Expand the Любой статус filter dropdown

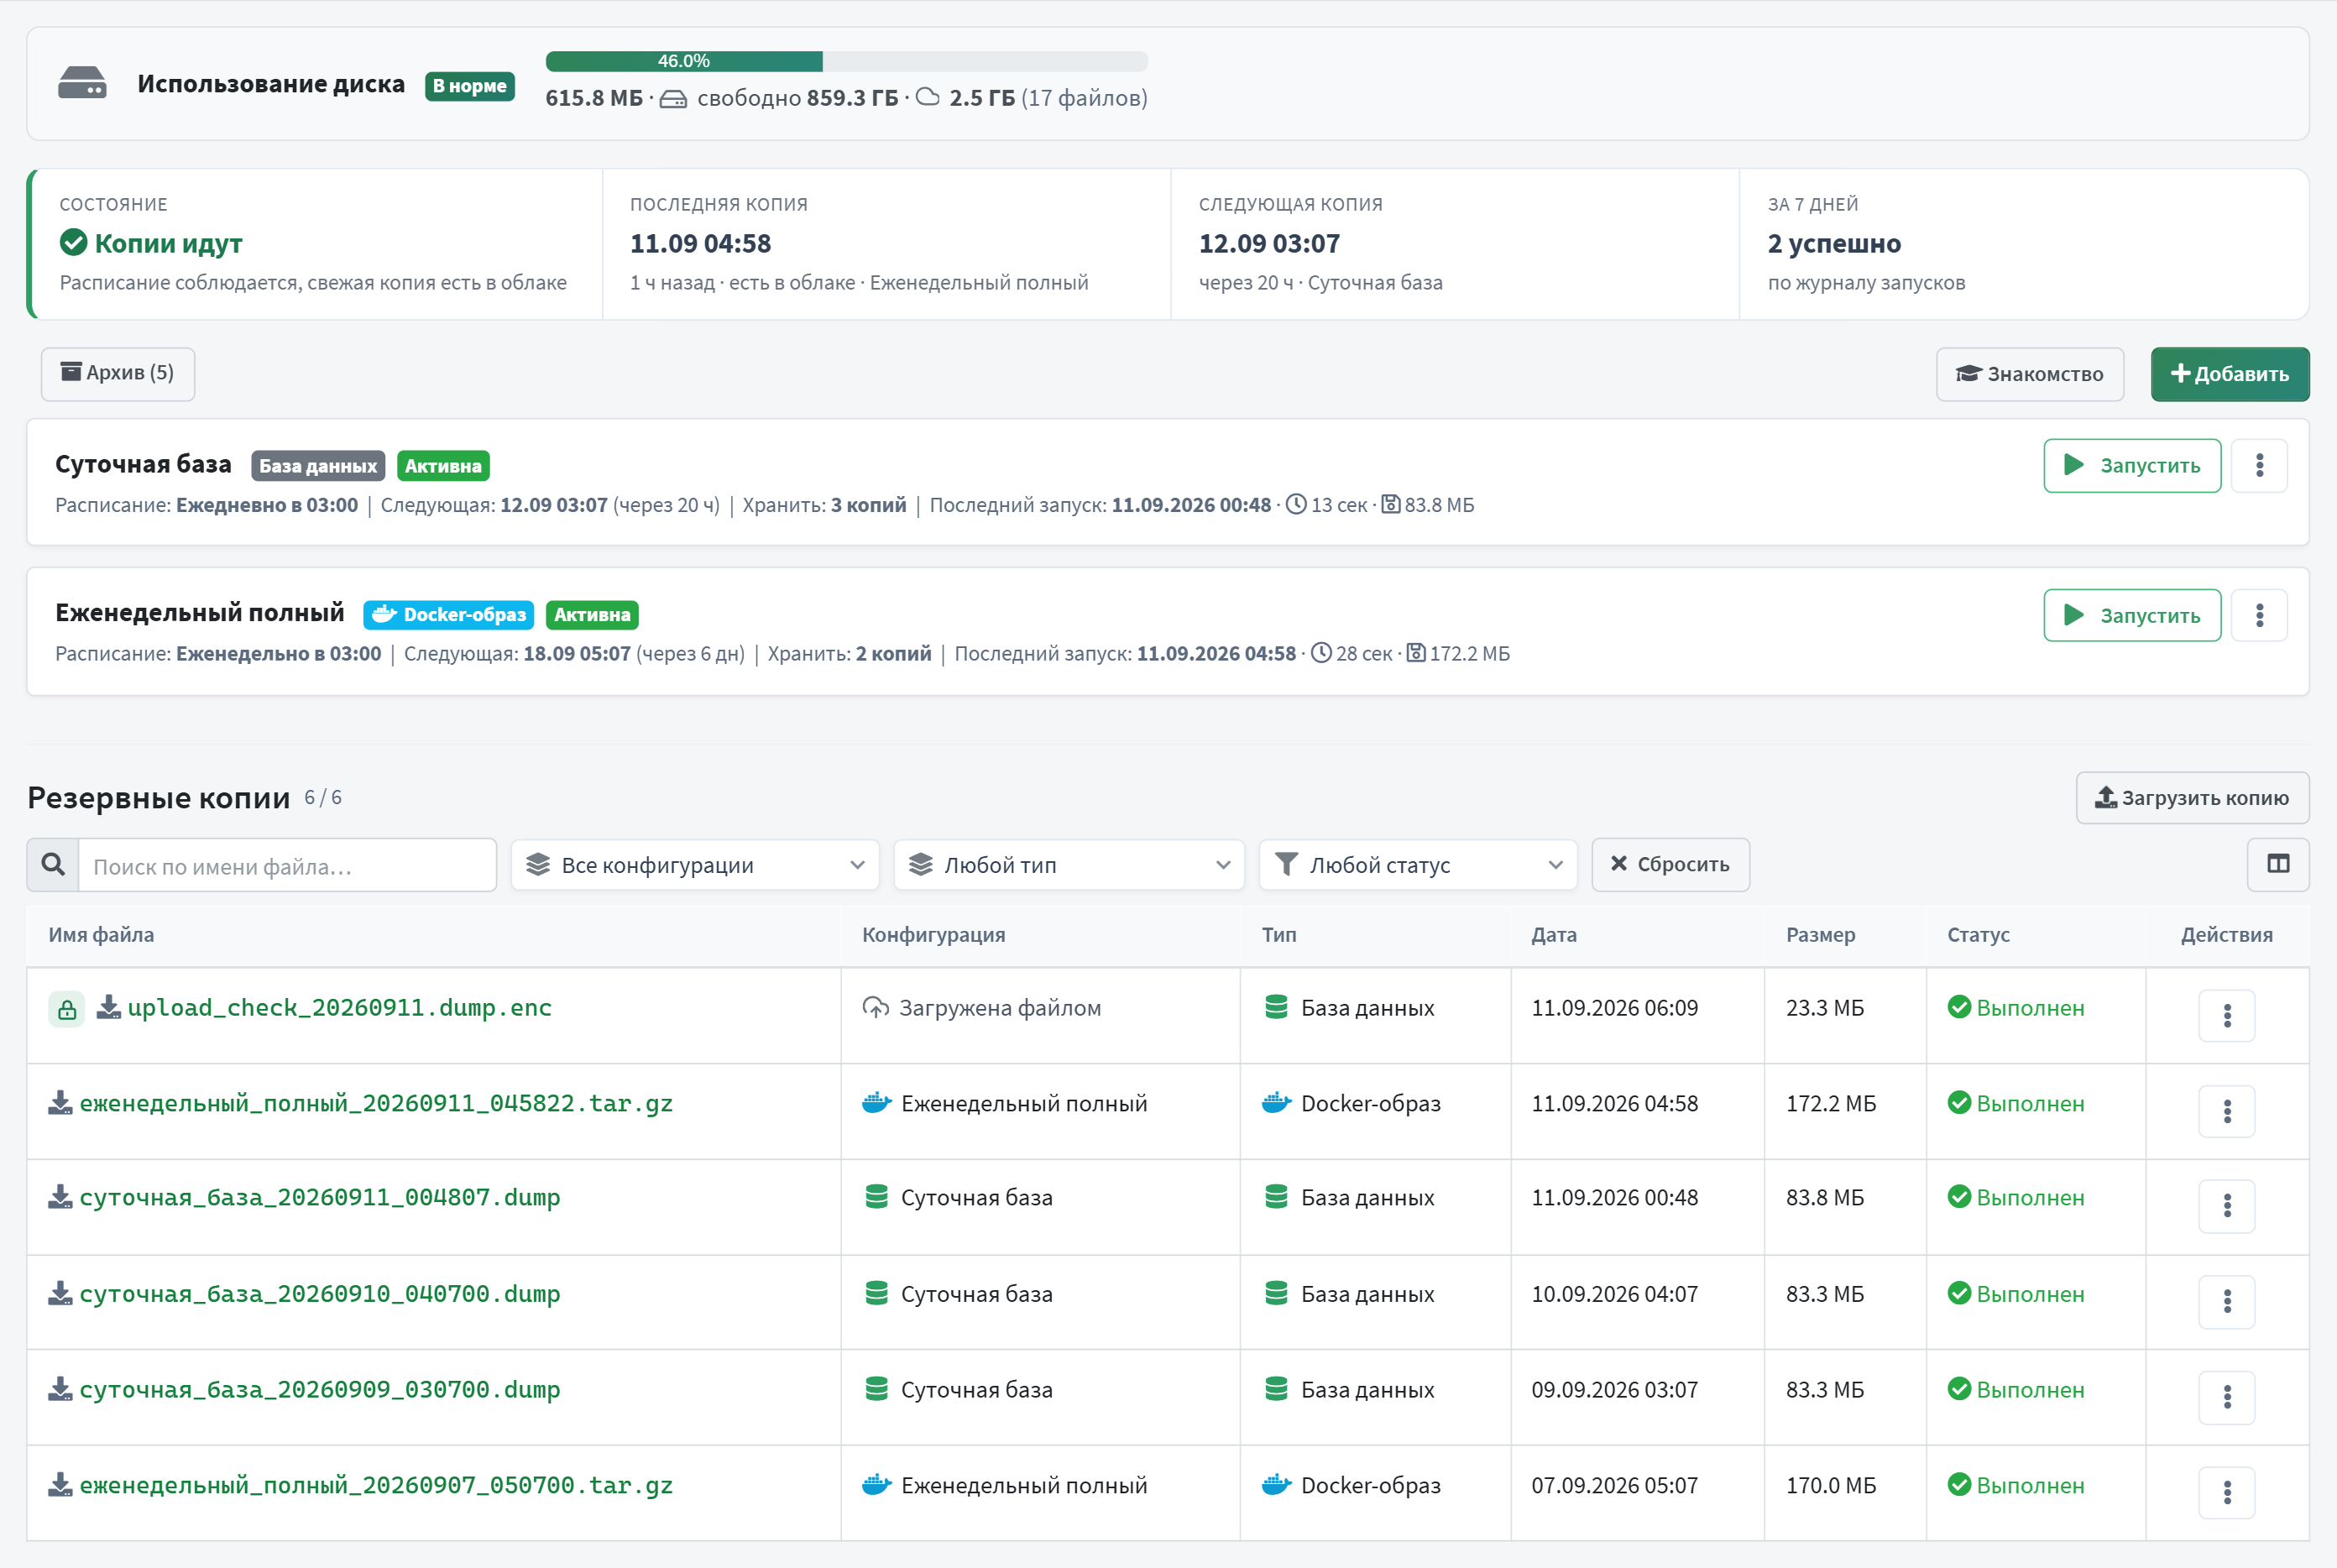(x=1418, y=864)
